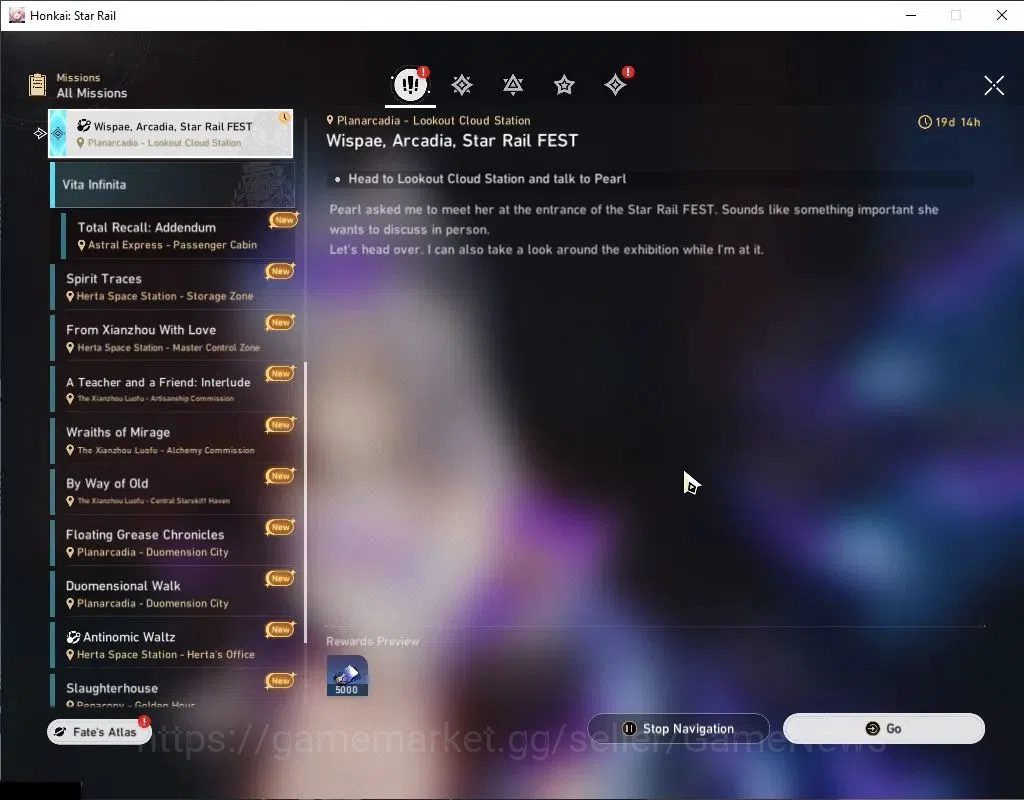The image size is (1024, 800).
Task: Open Duomensional Walk mission
Action: pos(172,594)
